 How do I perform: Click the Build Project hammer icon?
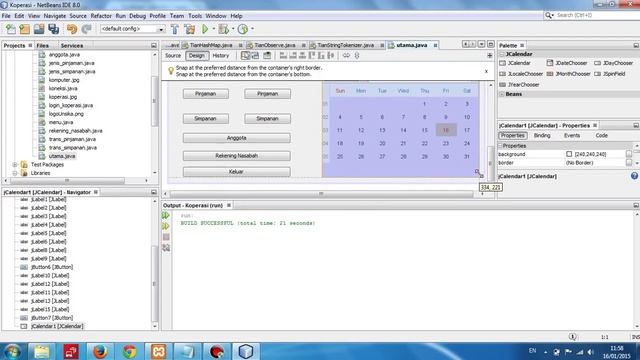[175, 29]
